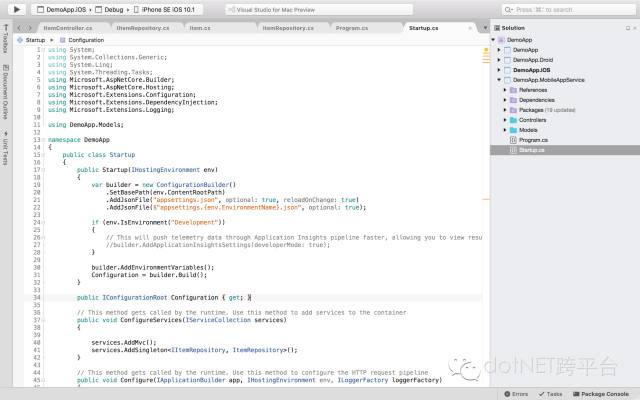The width and height of the screenshot is (640, 400).
Task: Click the Controllers folder icon
Action: [513, 120]
